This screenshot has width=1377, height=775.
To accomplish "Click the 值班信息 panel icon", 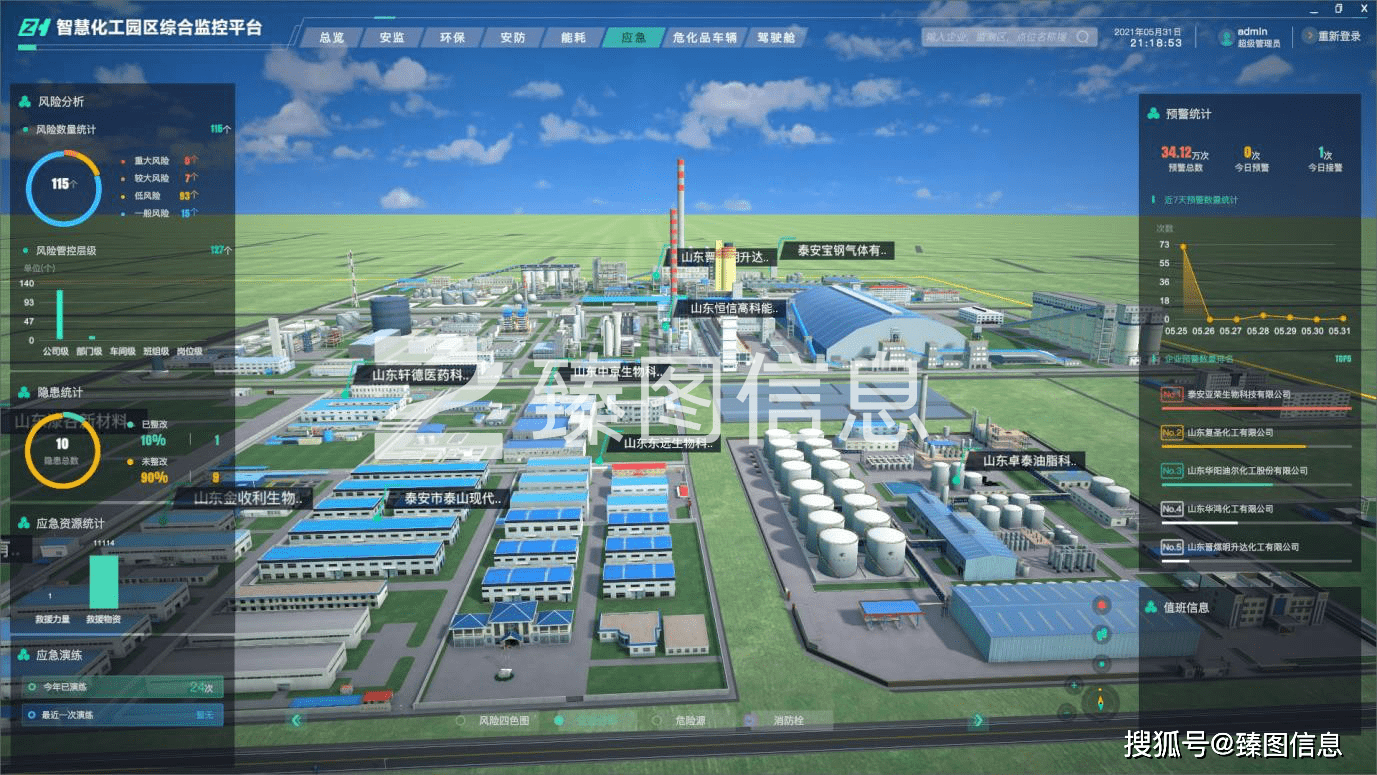I will click(1153, 607).
